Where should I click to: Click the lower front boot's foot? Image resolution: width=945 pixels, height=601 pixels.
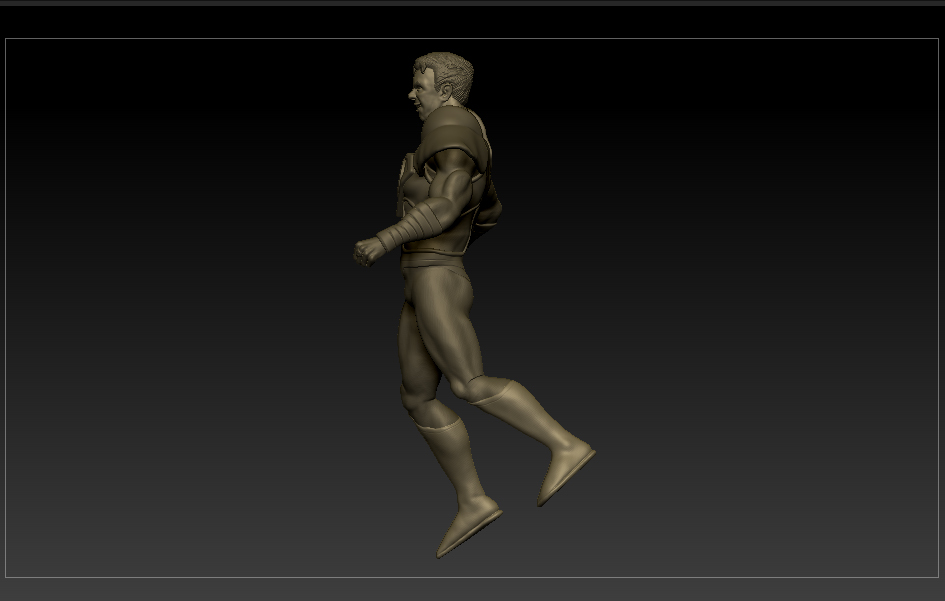click(468, 526)
